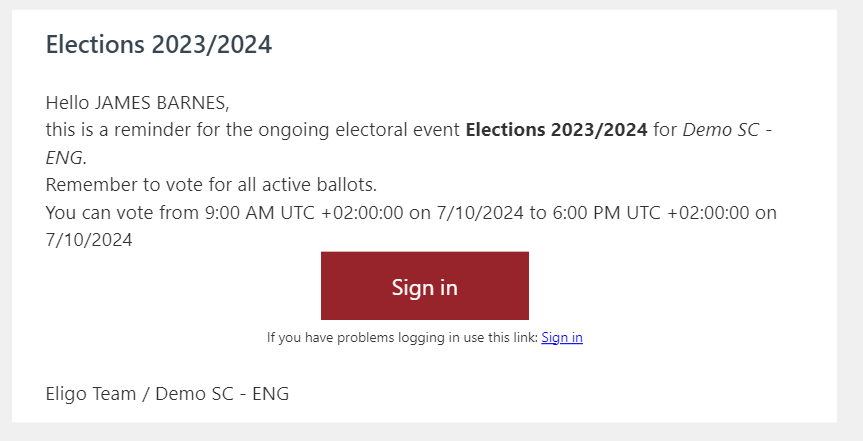
Task: Click Eligo Team in the signature
Action: click(91, 394)
